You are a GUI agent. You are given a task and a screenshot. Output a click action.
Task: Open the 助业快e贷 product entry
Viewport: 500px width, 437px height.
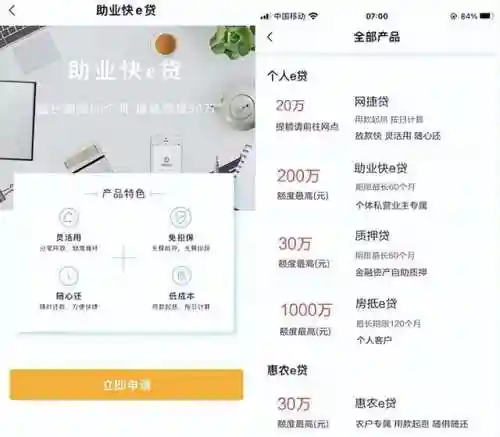(377, 186)
